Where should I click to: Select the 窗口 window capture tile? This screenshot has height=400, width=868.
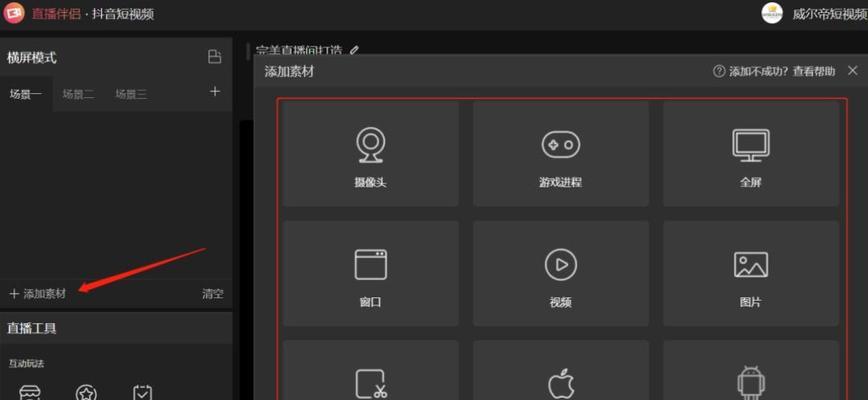370,273
